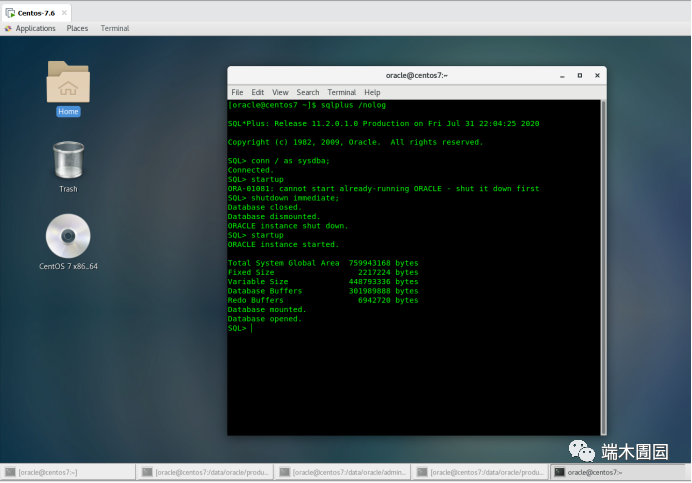692x483 pixels.
Task: Maximize the oracle@centos7 terminal window
Action: pos(580,75)
